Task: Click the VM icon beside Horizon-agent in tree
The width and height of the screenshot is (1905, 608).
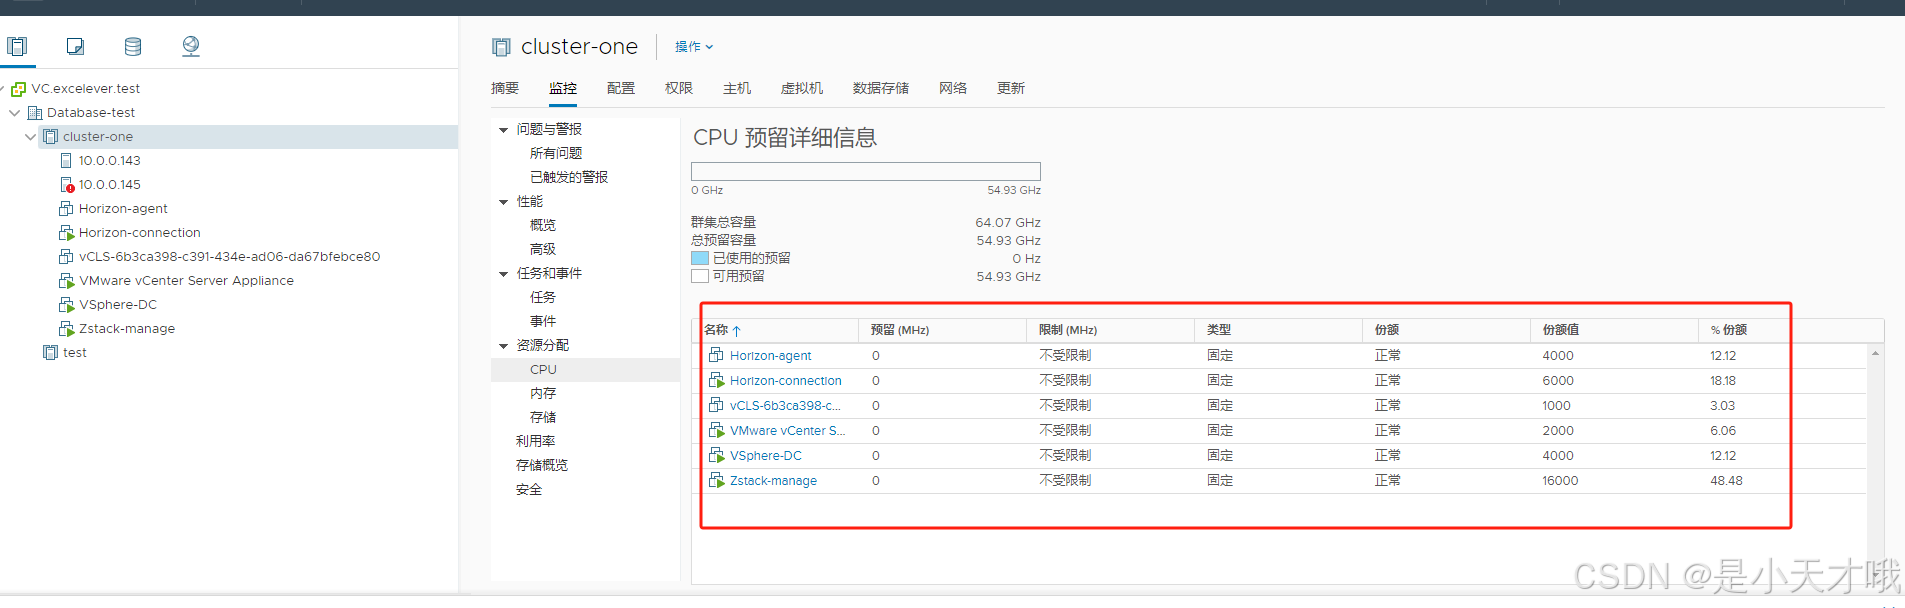Action: (x=66, y=209)
